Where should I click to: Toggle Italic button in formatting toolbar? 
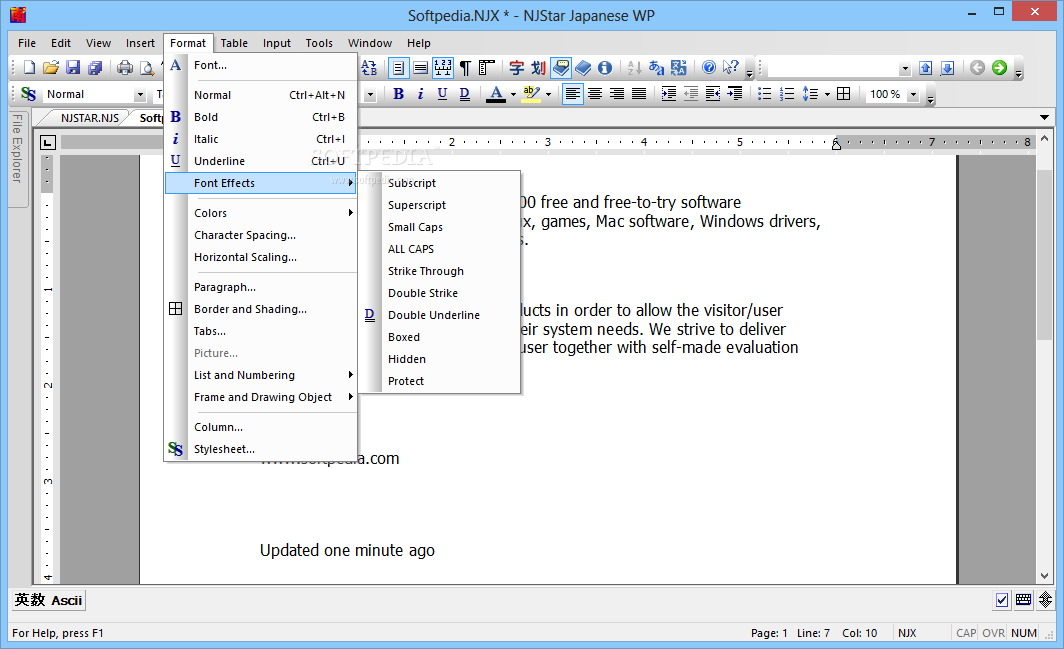(x=420, y=94)
